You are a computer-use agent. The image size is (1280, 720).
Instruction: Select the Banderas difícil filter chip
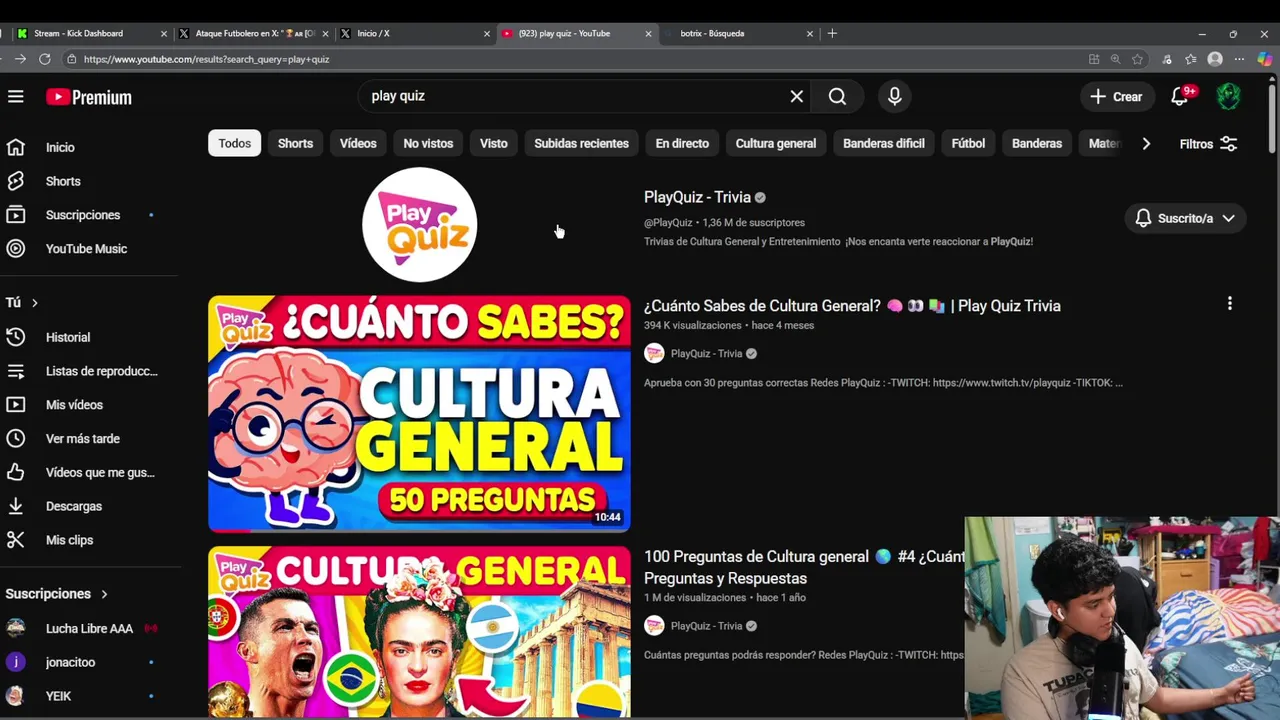click(884, 143)
